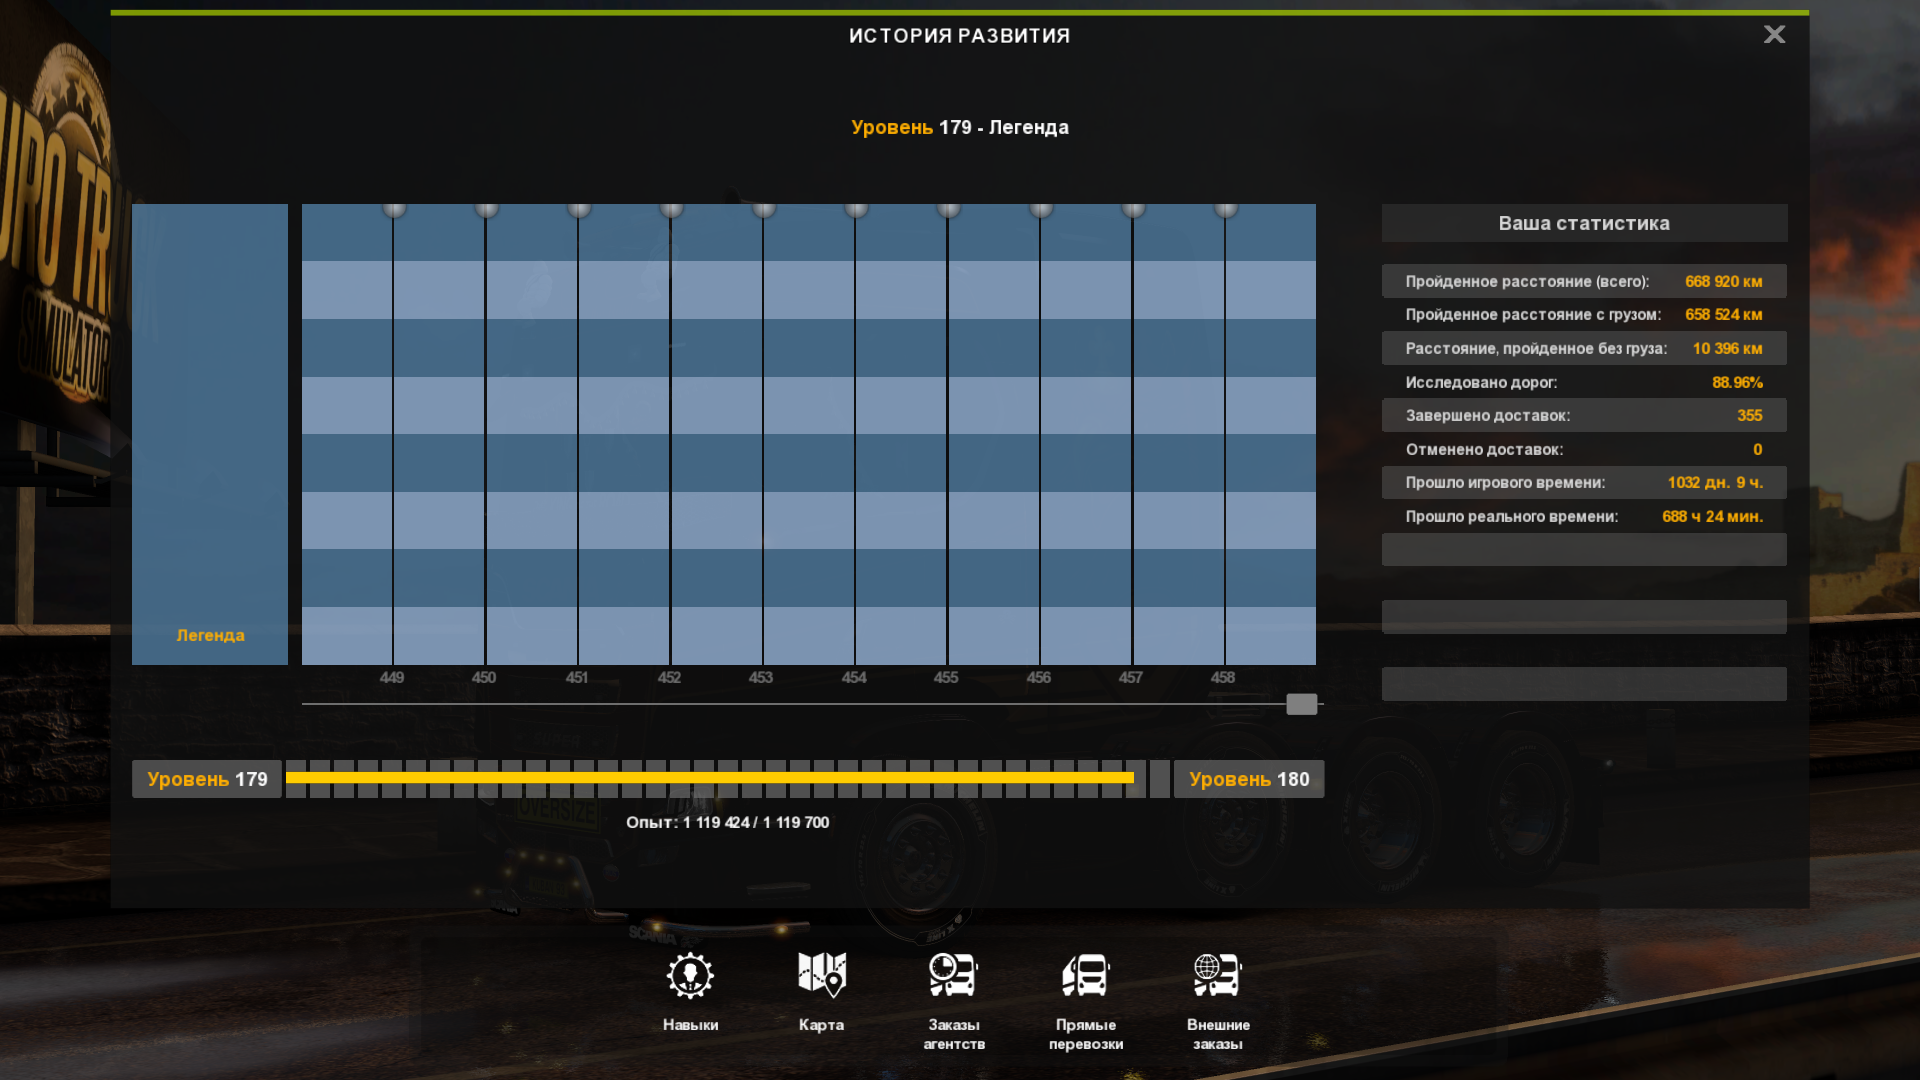Select the delivery marker above column 451
The image size is (1920, 1080).
pyautogui.click(x=579, y=209)
